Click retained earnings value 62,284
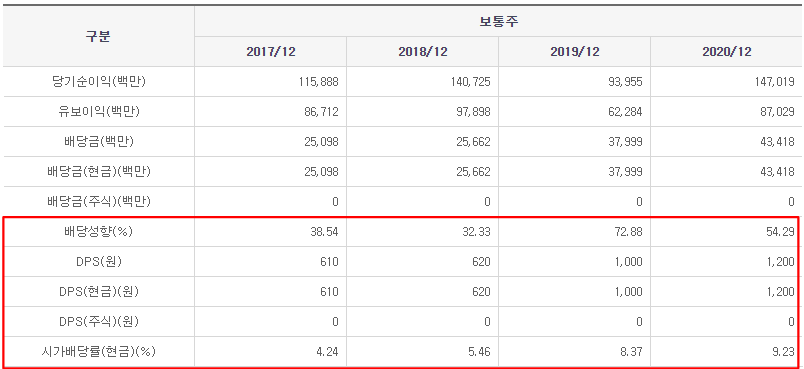This screenshot has height=369, width=804. [x=626, y=112]
